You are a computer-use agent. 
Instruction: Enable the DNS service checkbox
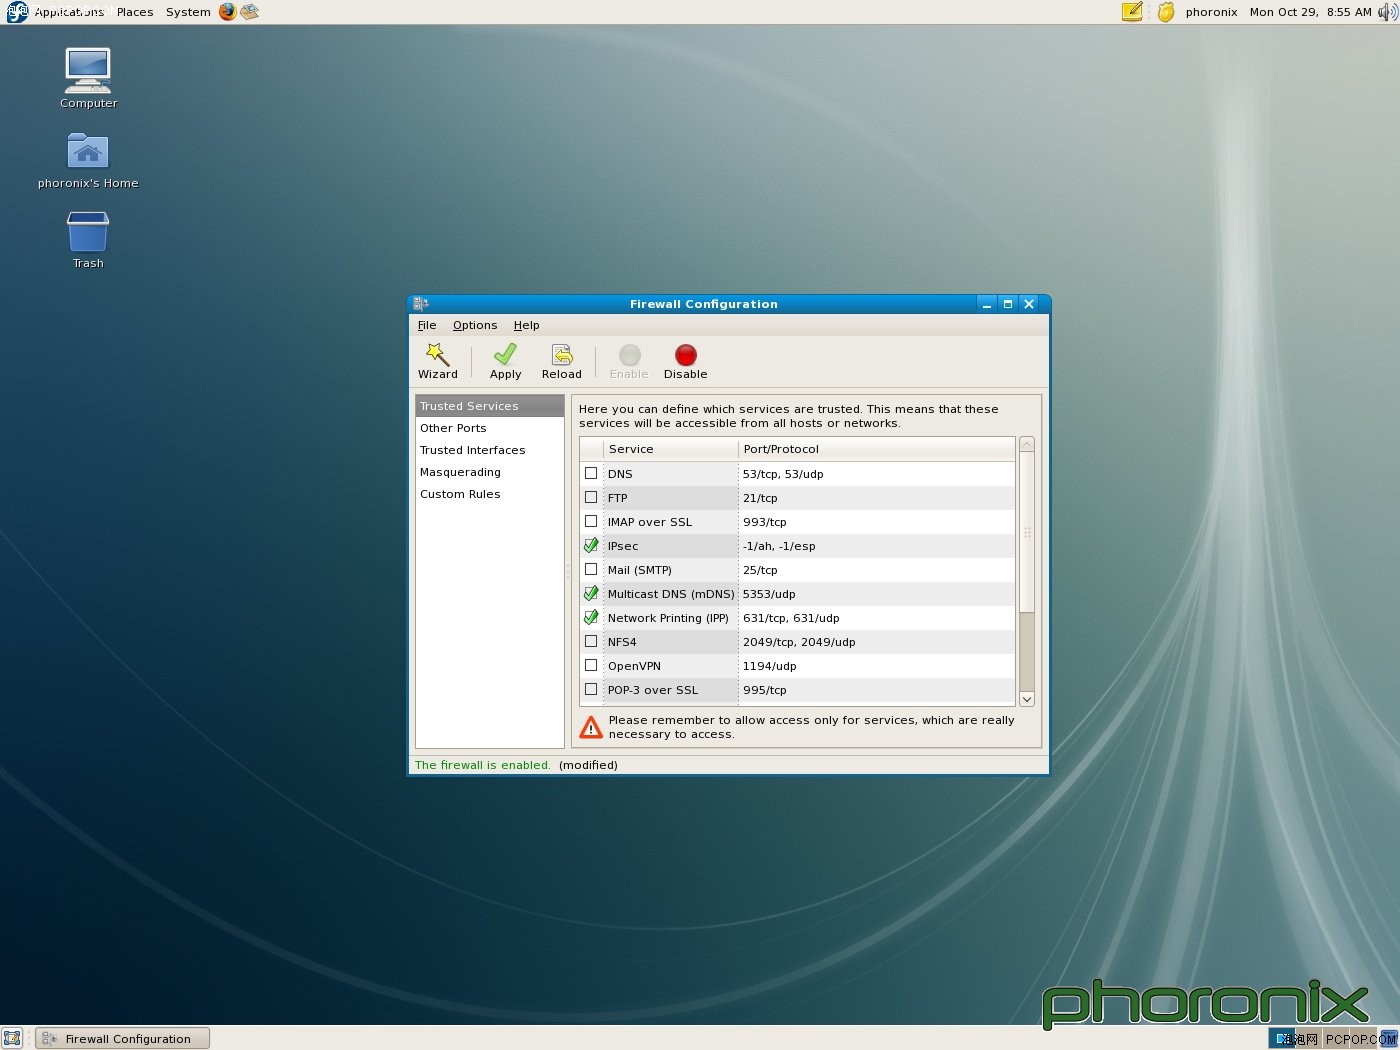tap(591, 473)
